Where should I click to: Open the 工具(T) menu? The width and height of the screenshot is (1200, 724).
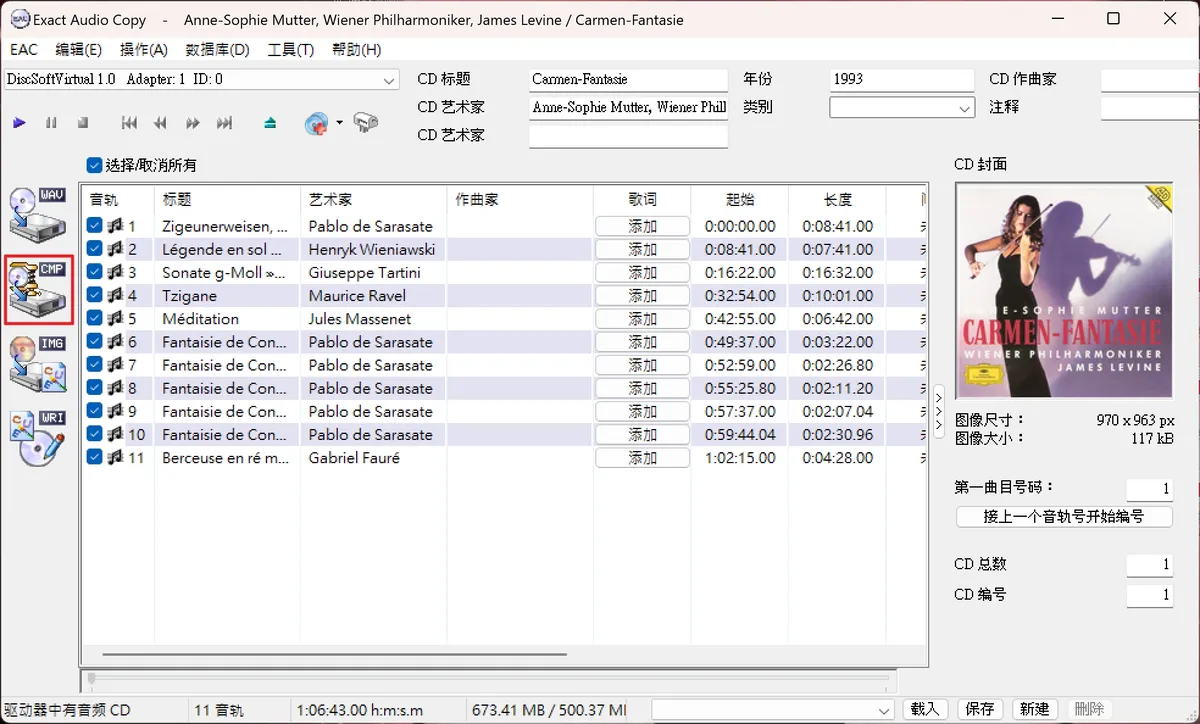click(x=291, y=50)
